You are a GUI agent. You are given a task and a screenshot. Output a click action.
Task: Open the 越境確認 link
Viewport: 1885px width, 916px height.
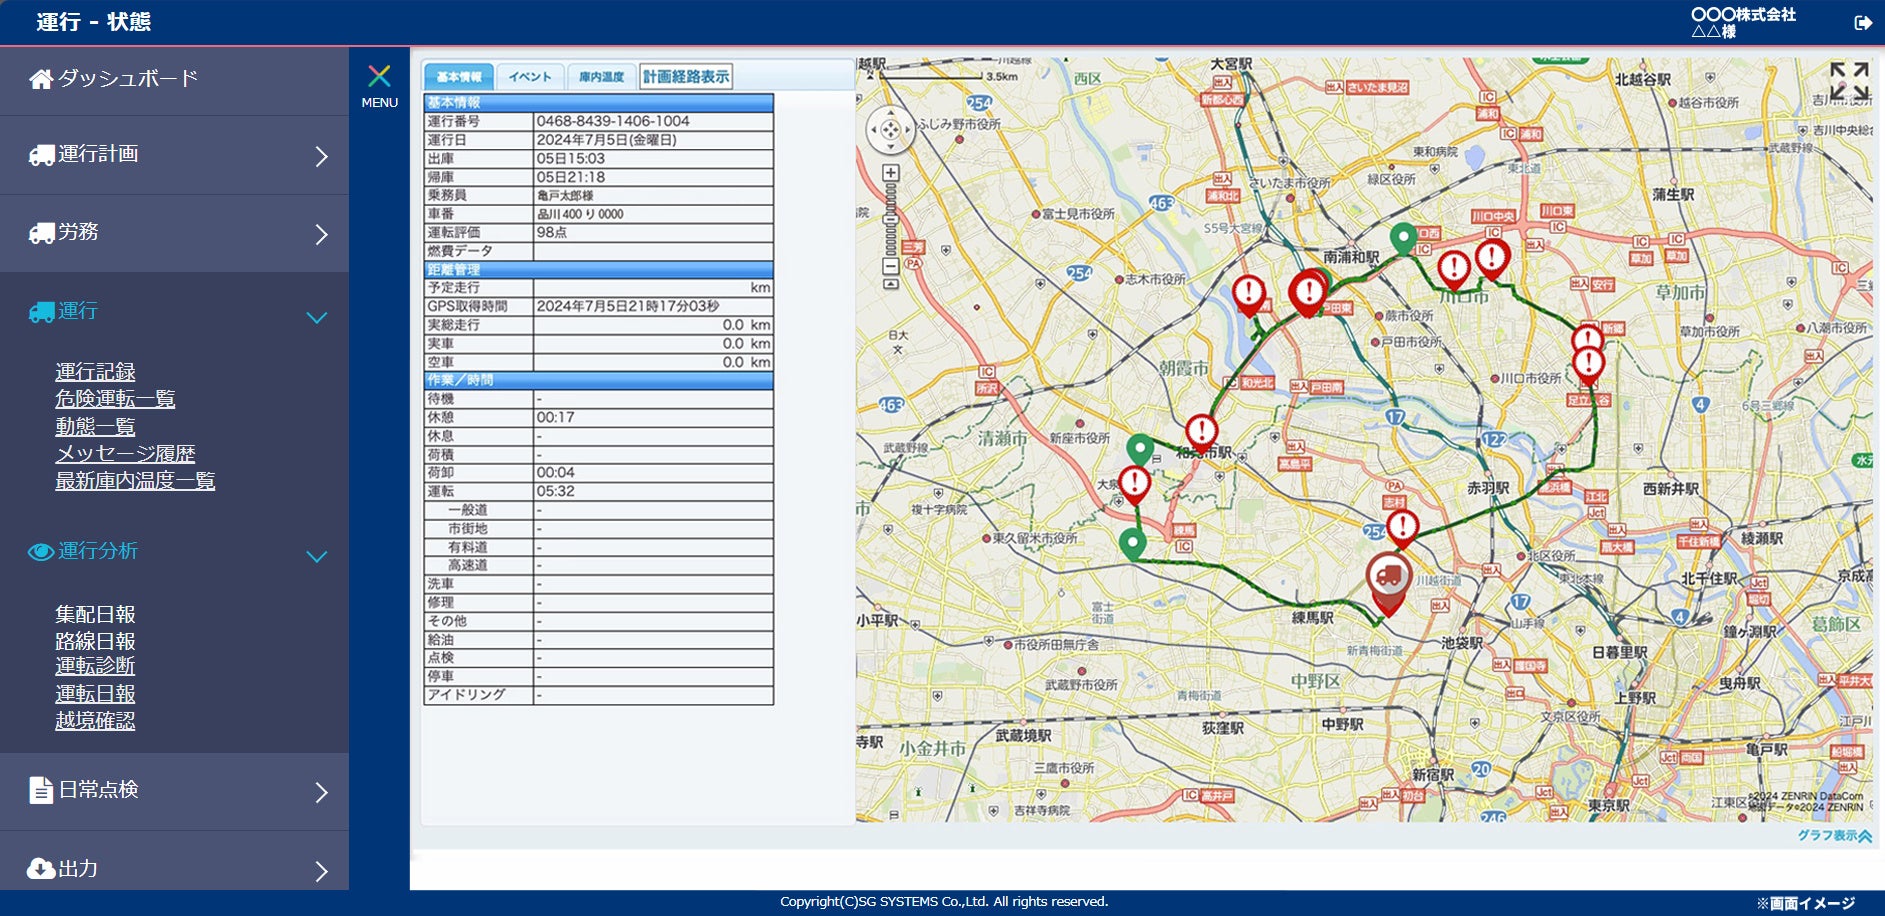coord(95,721)
